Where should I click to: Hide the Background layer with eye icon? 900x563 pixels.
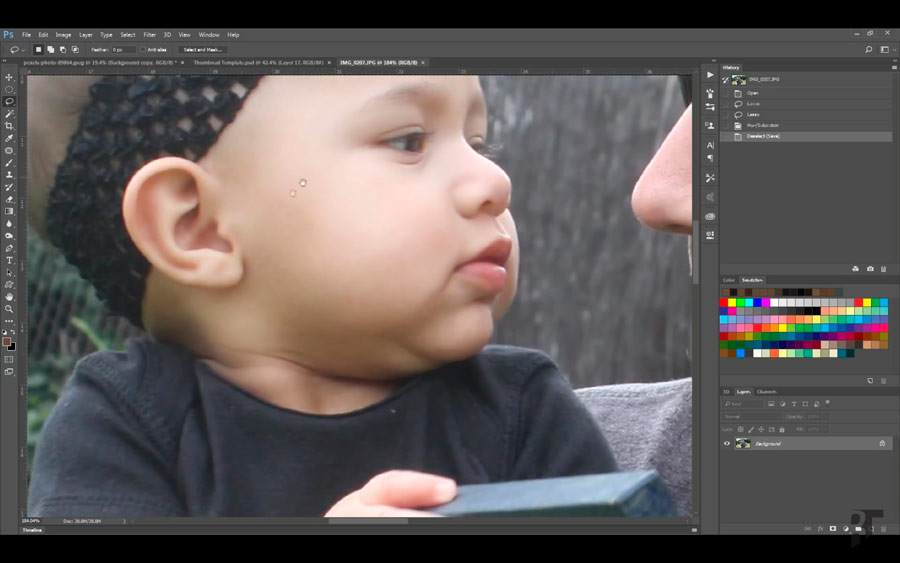tap(727, 443)
